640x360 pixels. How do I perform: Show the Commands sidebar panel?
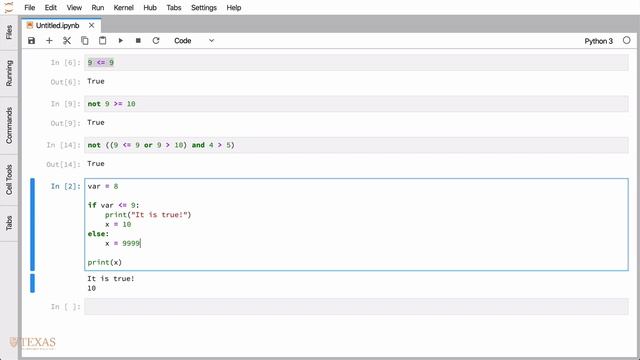coord(9,125)
